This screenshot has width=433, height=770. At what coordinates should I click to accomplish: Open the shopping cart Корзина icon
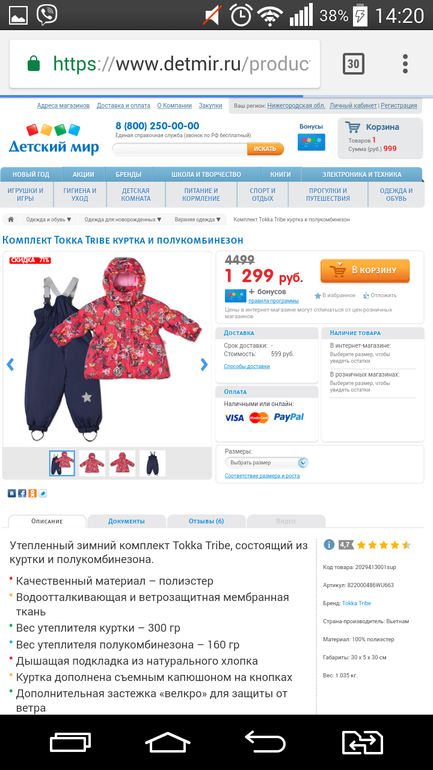(352, 127)
